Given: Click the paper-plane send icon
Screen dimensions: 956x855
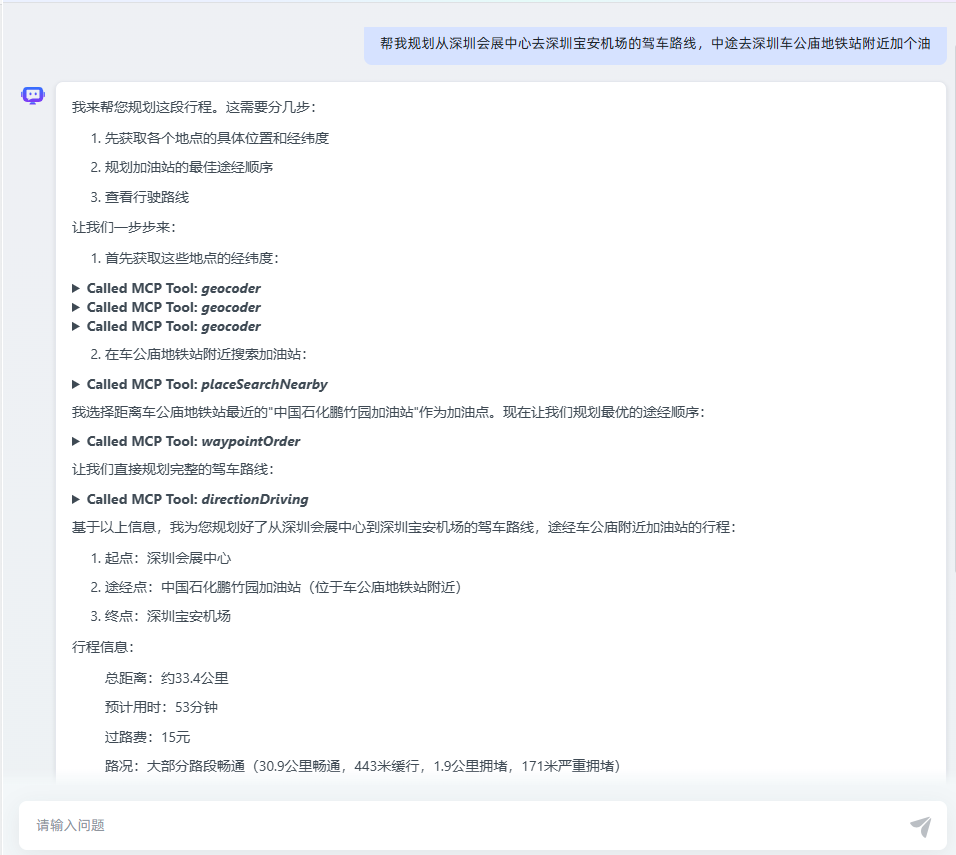Looking at the screenshot, I should tap(921, 825).
